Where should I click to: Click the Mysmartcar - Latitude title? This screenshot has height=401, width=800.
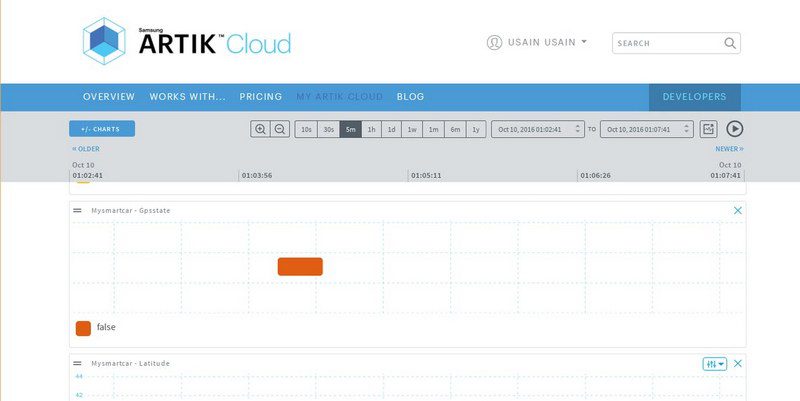click(131, 363)
